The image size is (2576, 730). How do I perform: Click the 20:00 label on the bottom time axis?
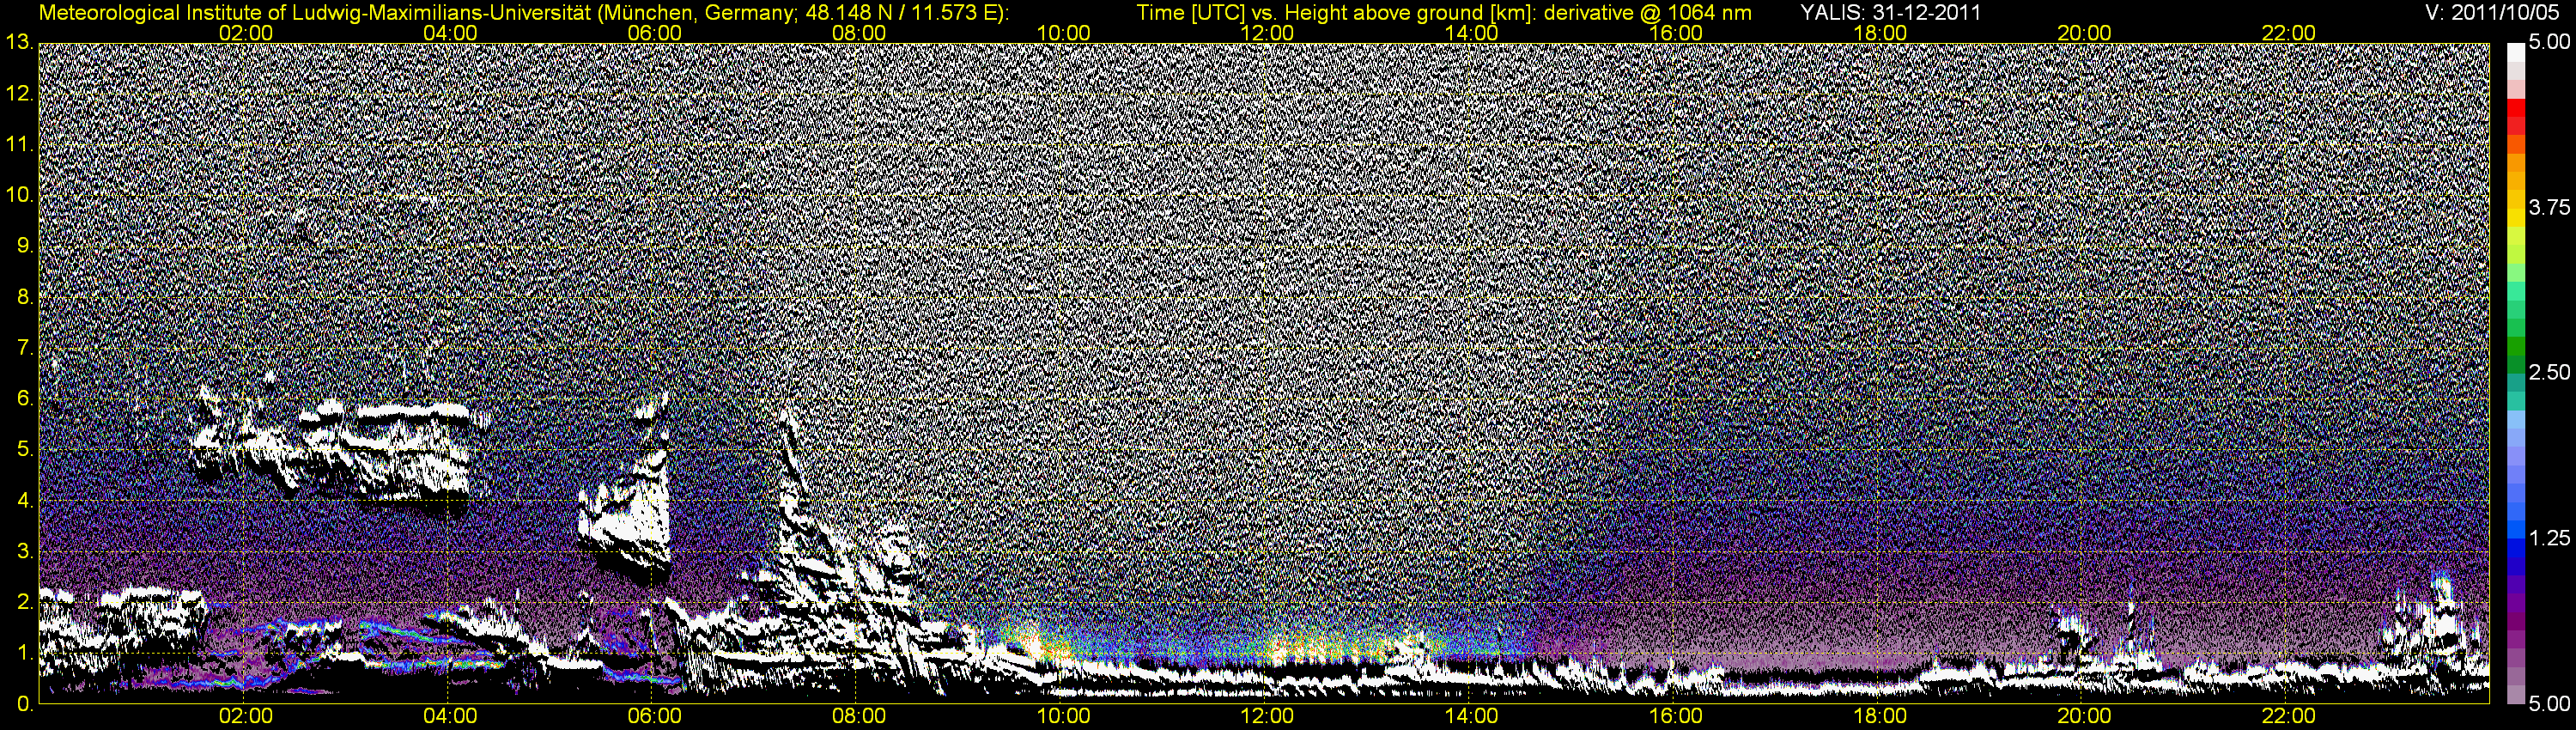(x=2084, y=716)
